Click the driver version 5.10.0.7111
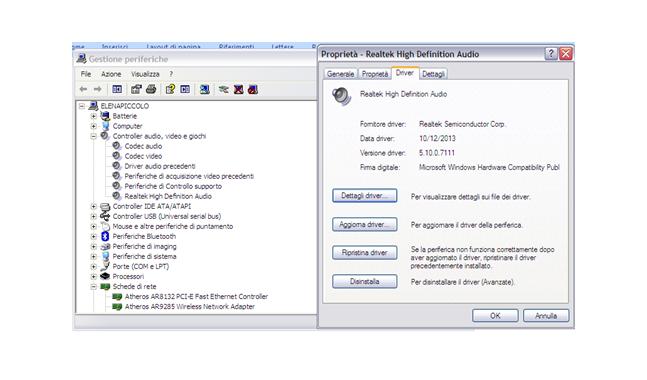Image resolution: width=647 pixels, height=380 pixels. (437, 153)
